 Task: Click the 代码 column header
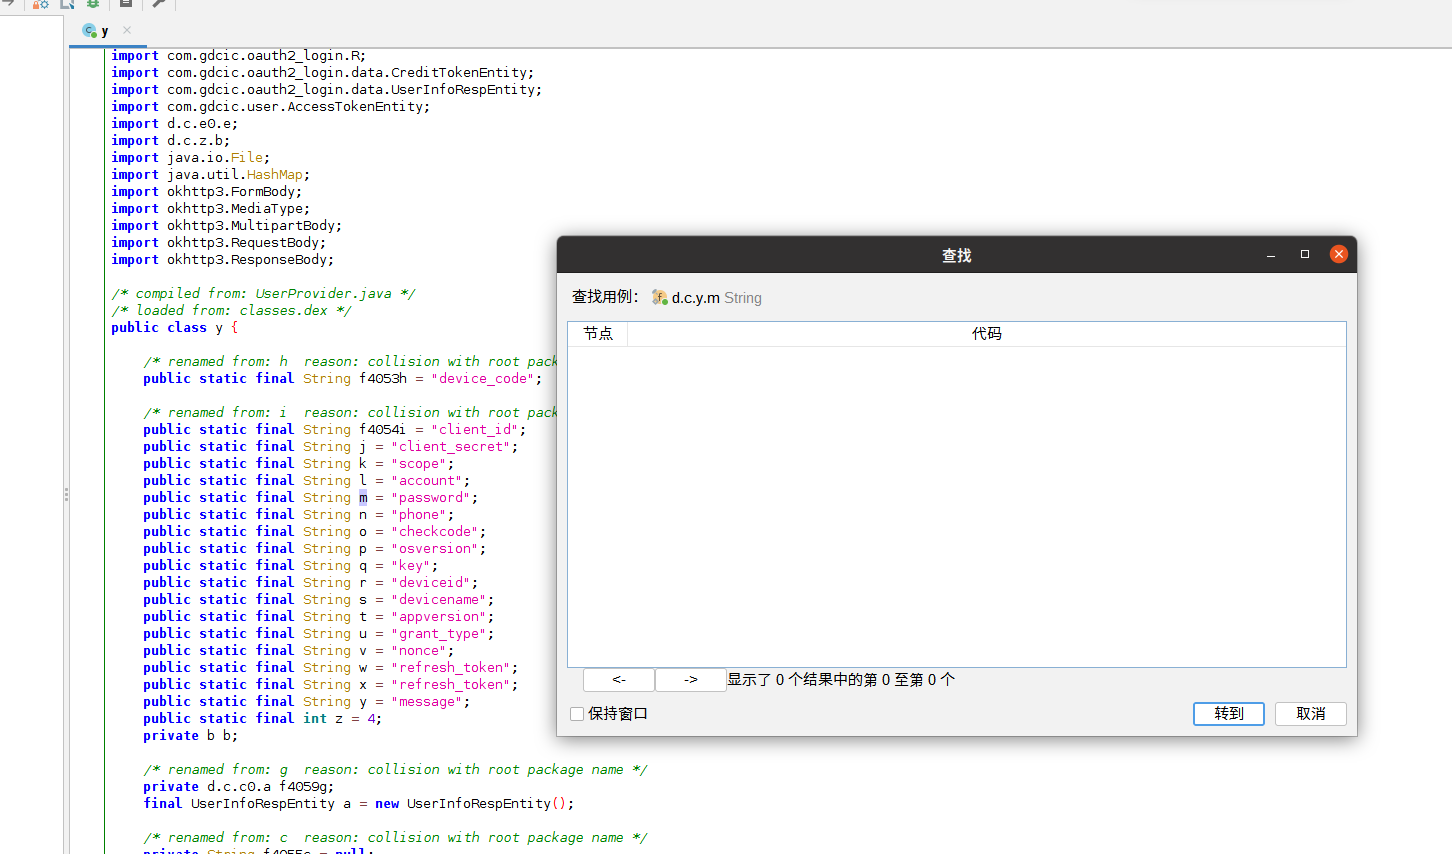[988, 333]
